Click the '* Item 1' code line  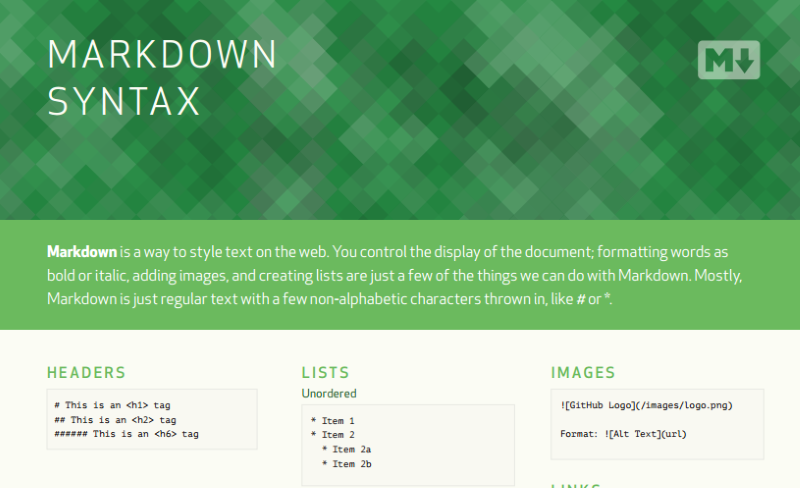(x=333, y=421)
